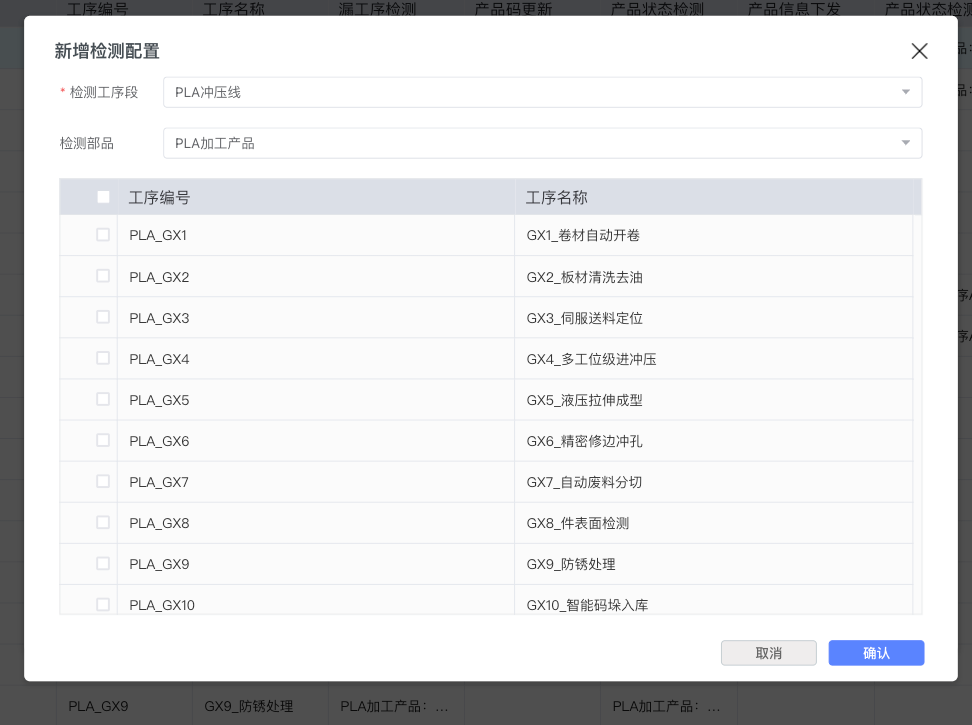Viewport: 972px width, 725px height.
Task: Enable the PLA_GX4 row checkbox
Action: tap(103, 358)
